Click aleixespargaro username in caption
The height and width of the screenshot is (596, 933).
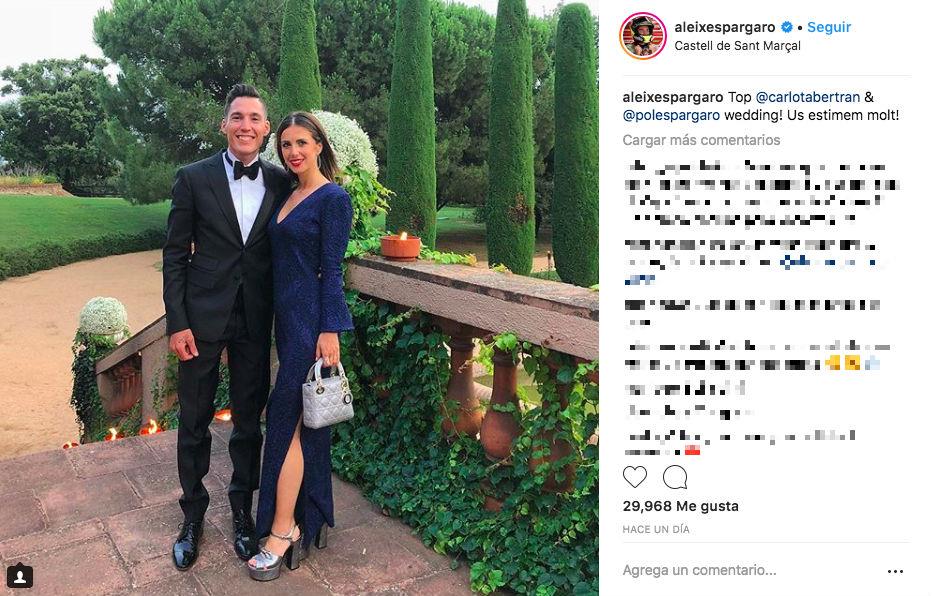click(673, 98)
